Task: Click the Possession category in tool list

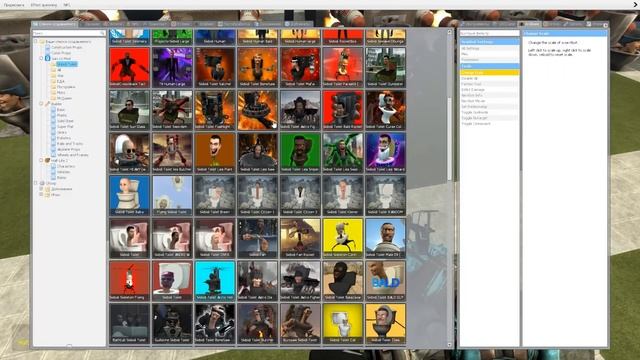Action: click(x=490, y=60)
